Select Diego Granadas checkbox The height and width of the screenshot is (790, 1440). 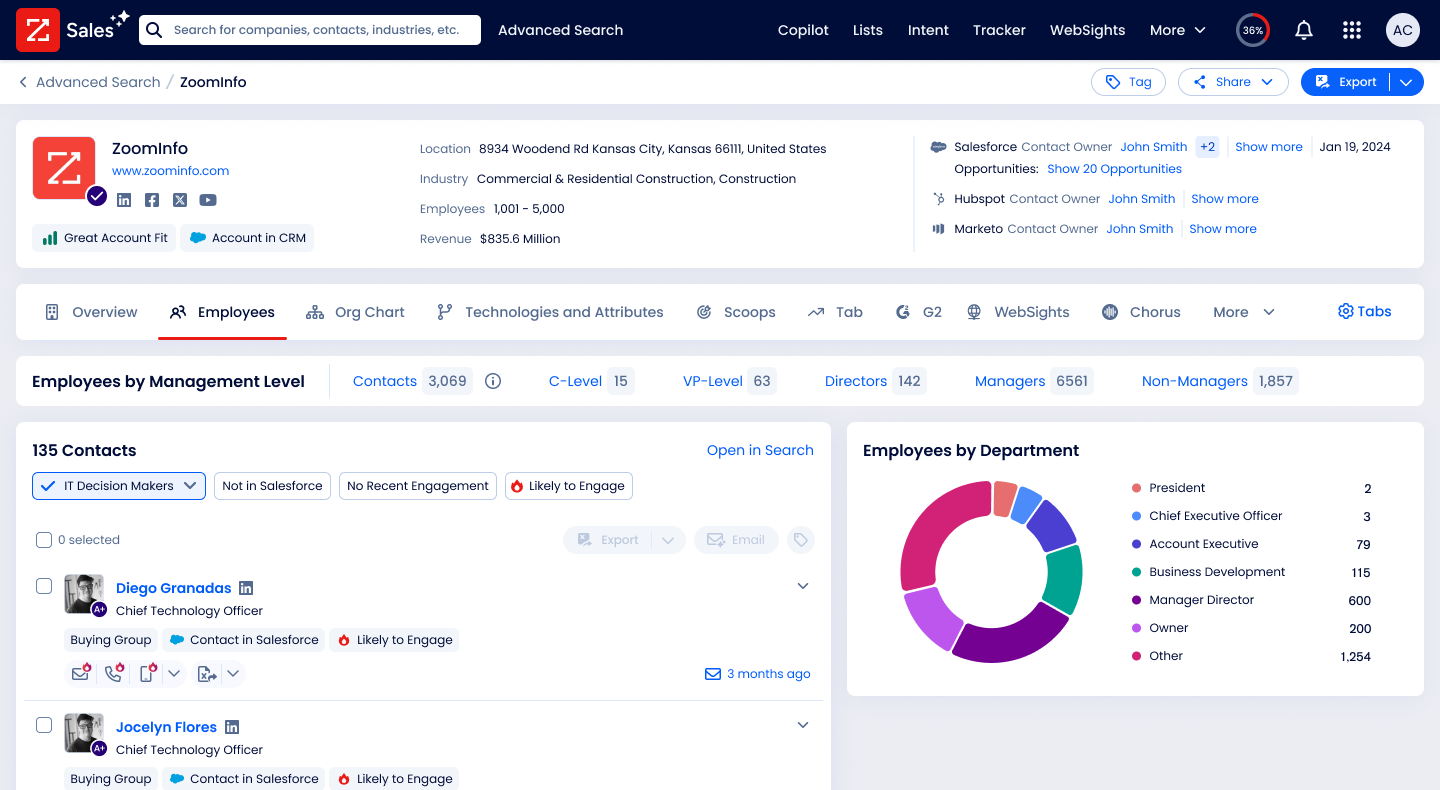(x=44, y=586)
